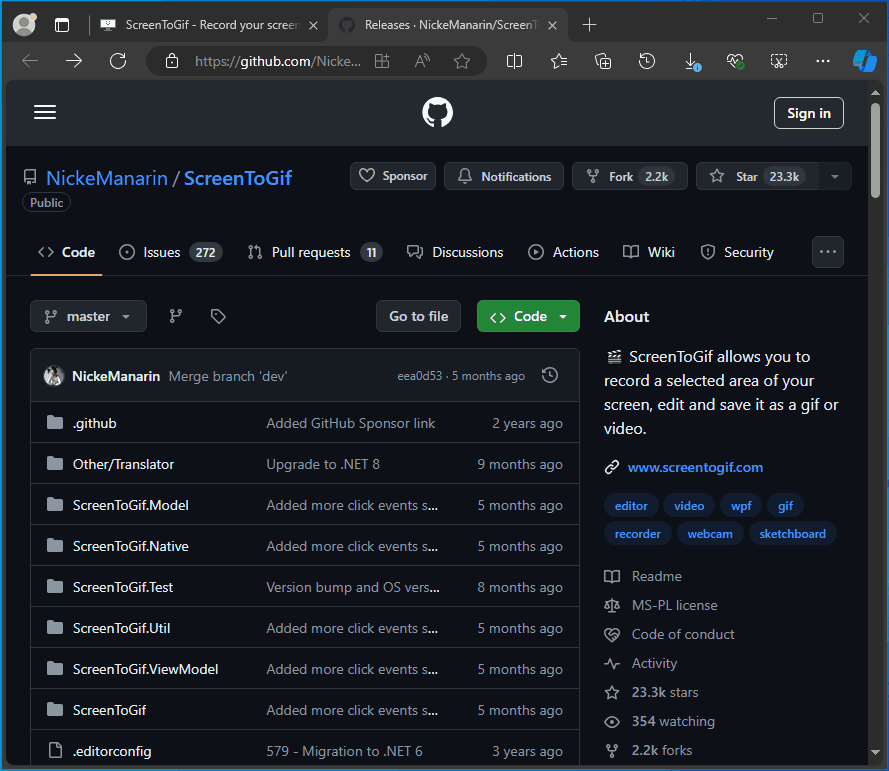Open the editor topic tag
The image size is (889, 771).
[631, 506]
